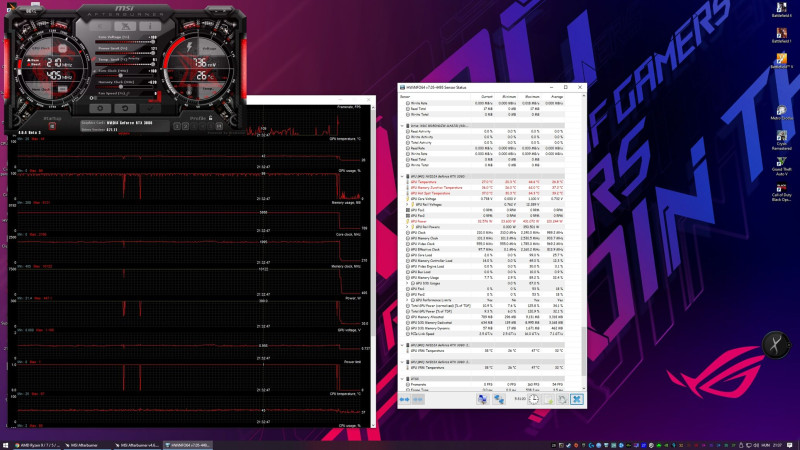Click the Maximum column header in HWiNFO
The width and height of the screenshot is (800, 450).
click(x=529, y=96)
